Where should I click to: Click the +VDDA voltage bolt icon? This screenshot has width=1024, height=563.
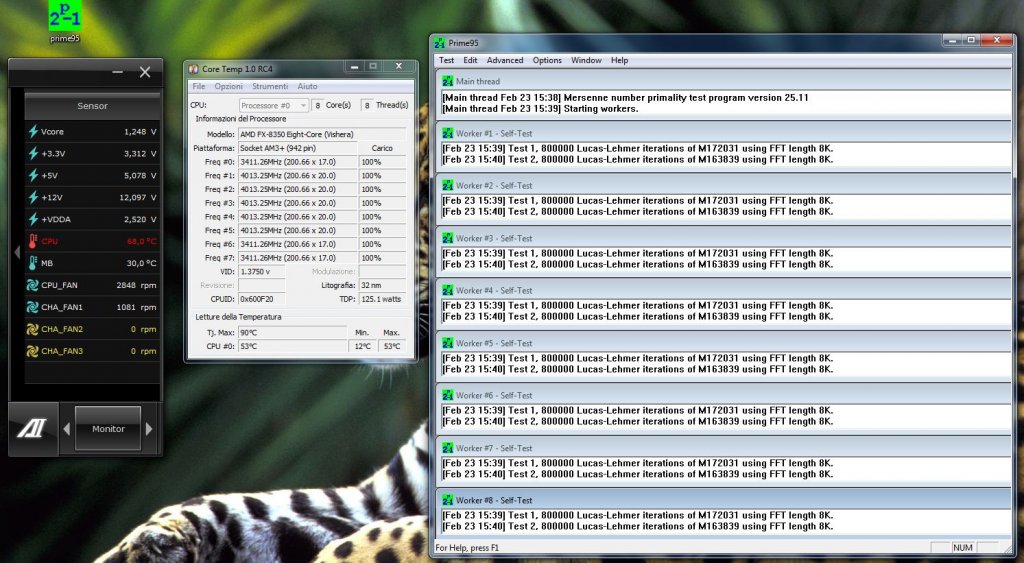[33, 219]
